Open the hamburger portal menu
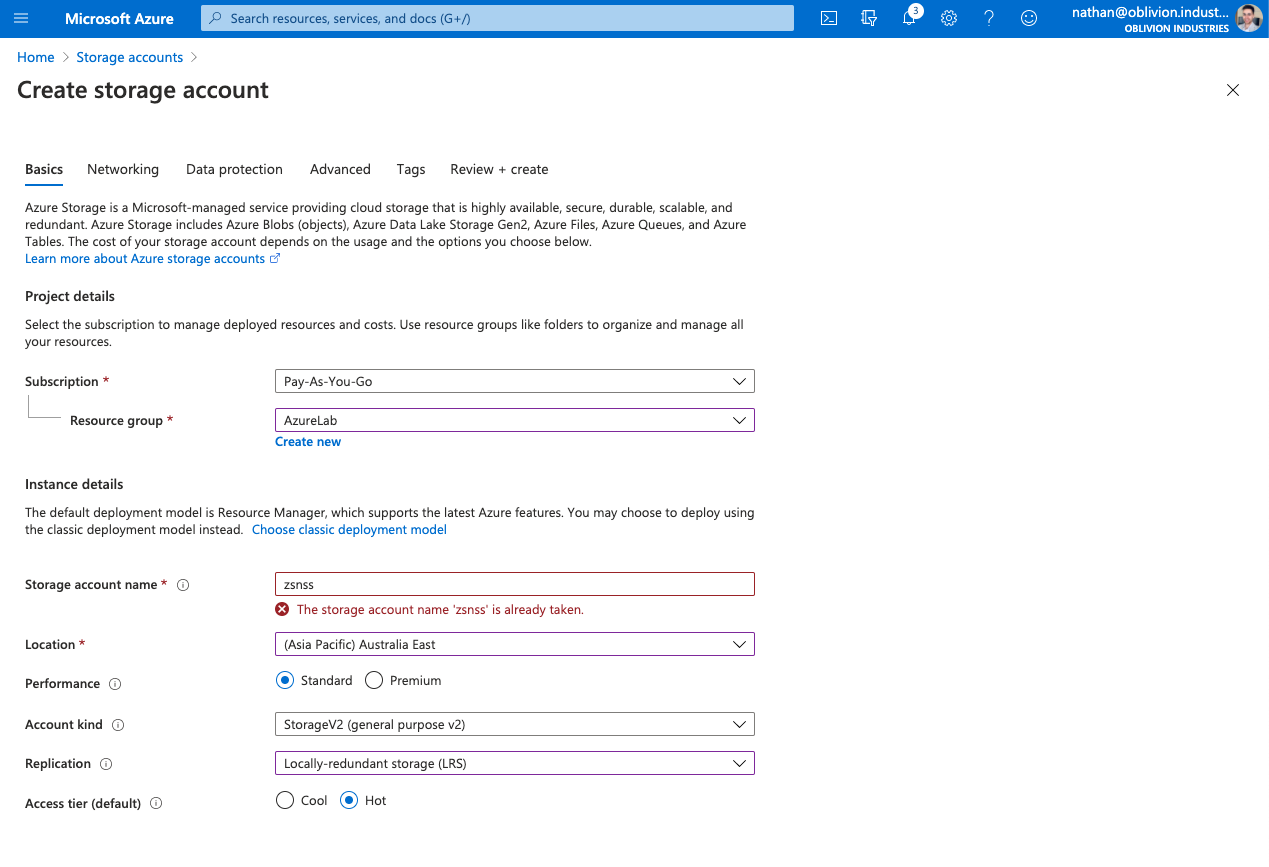Screen dimensions: 1269x867 coord(22,18)
